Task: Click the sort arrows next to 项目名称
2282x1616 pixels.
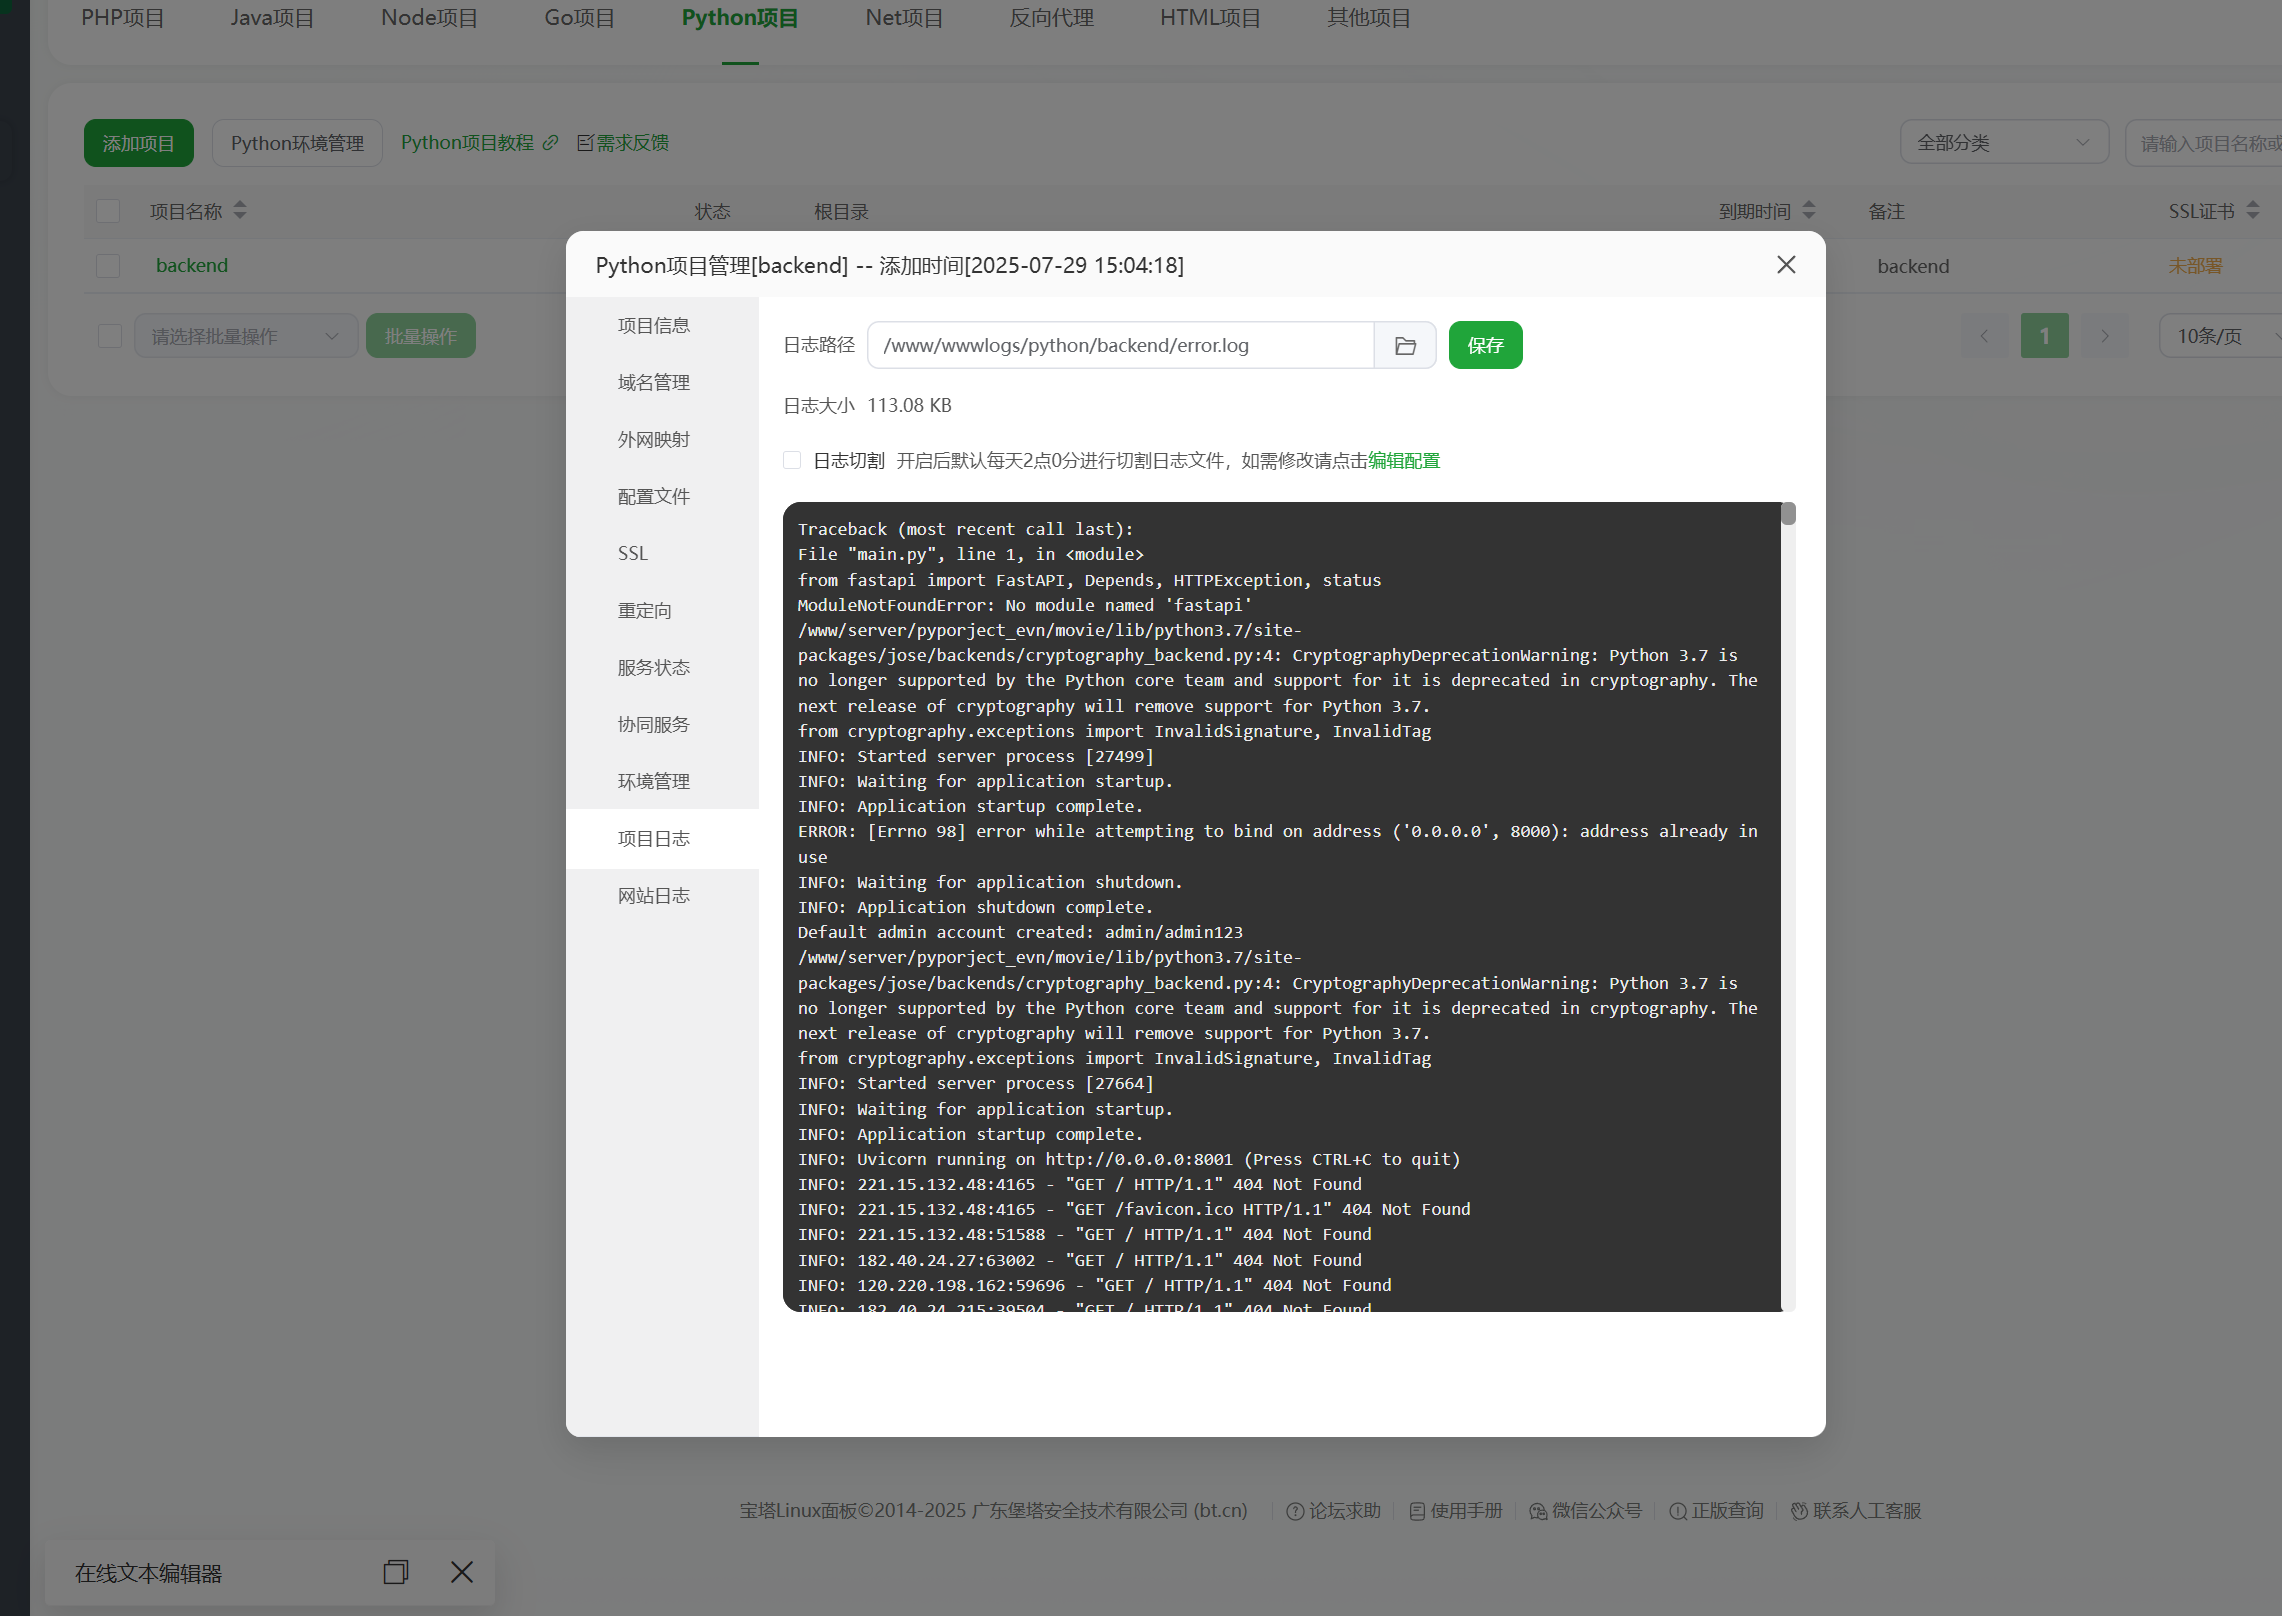Action: pyautogui.click(x=240, y=211)
